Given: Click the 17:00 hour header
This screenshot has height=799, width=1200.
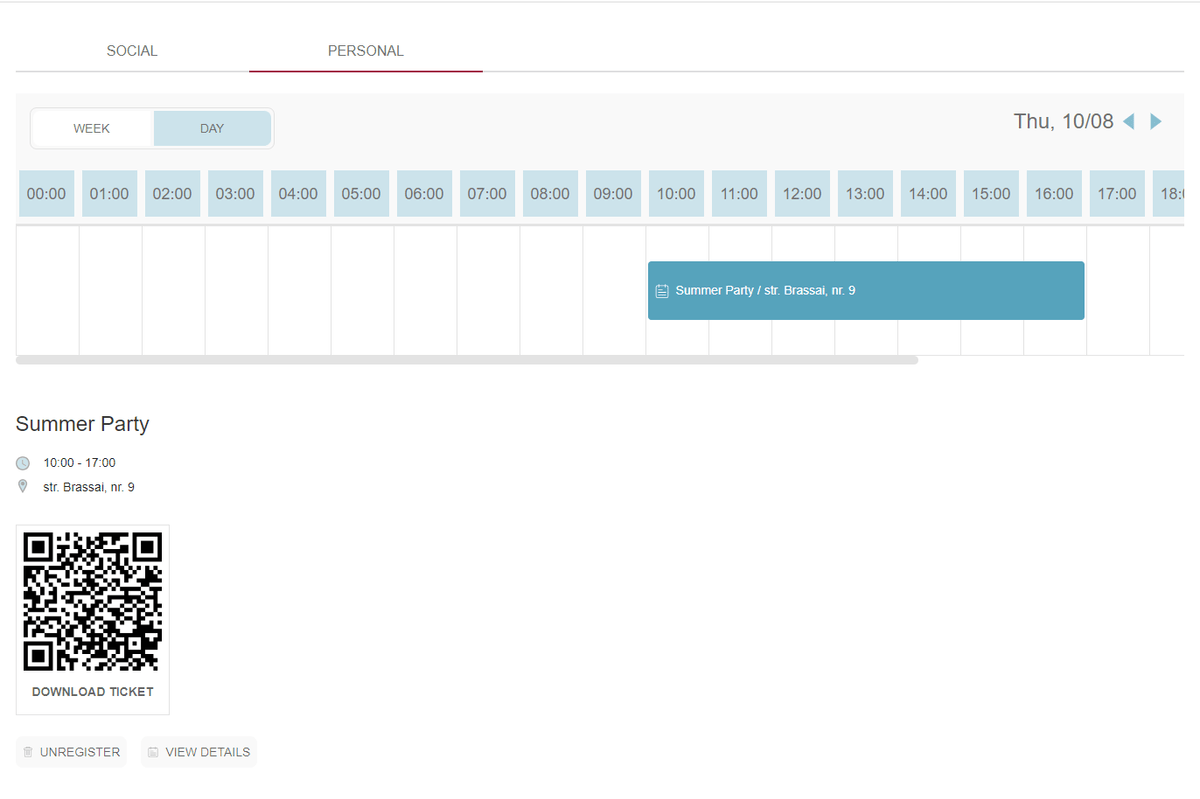Looking at the screenshot, I should (1117, 194).
